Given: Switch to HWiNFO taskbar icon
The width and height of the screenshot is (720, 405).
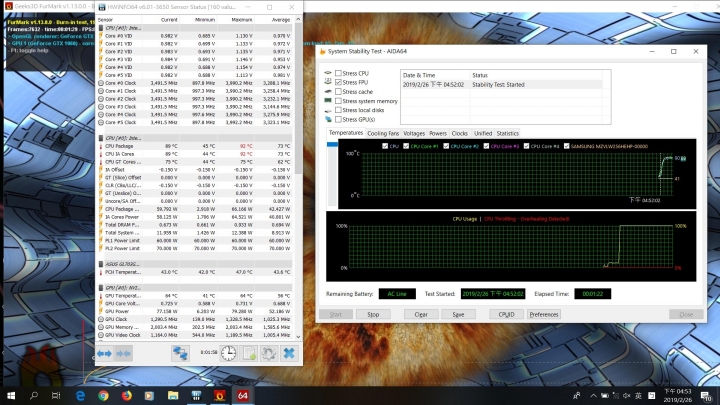Looking at the screenshot, I should point(196,395).
